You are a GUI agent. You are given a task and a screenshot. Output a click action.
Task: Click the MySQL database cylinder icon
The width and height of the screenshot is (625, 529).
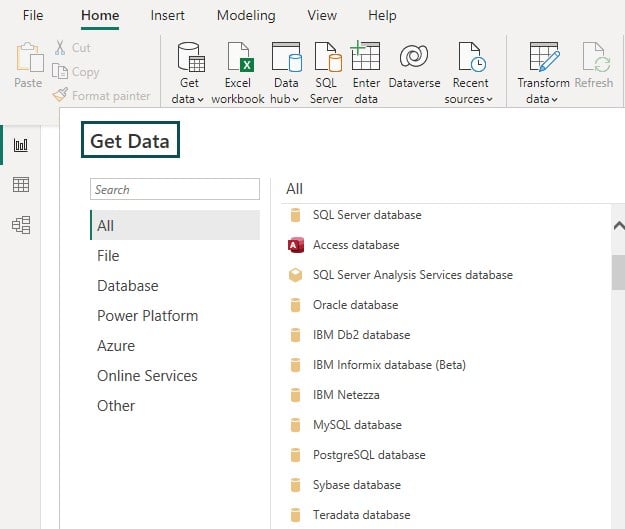coord(295,425)
